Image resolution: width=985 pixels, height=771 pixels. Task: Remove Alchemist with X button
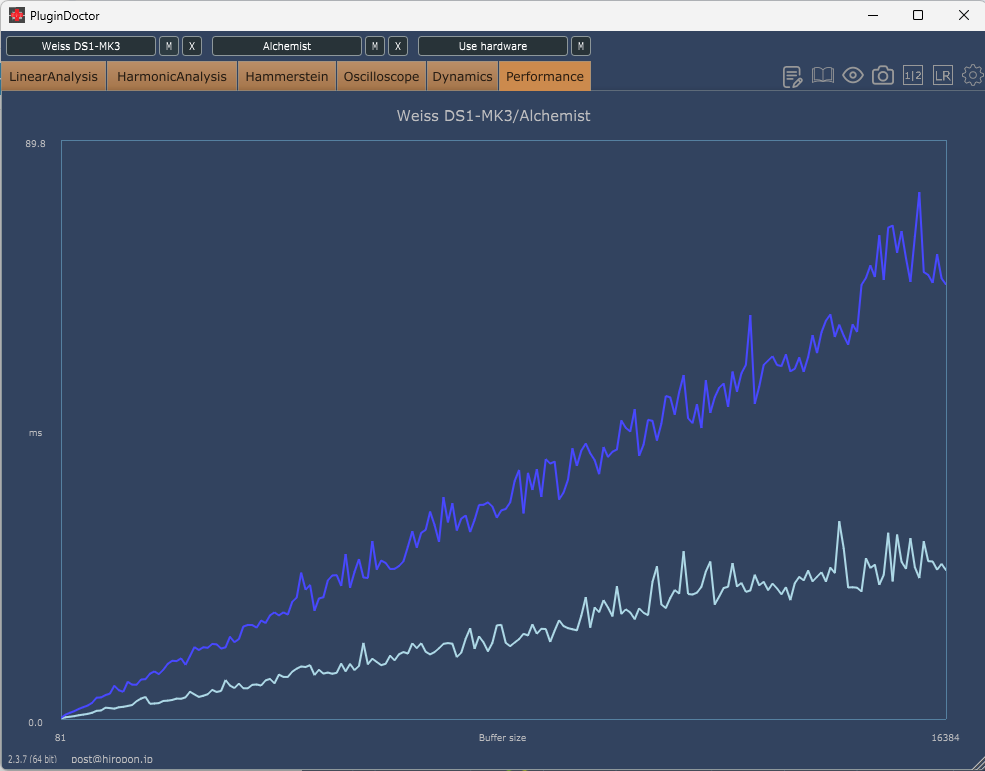[x=398, y=46]
